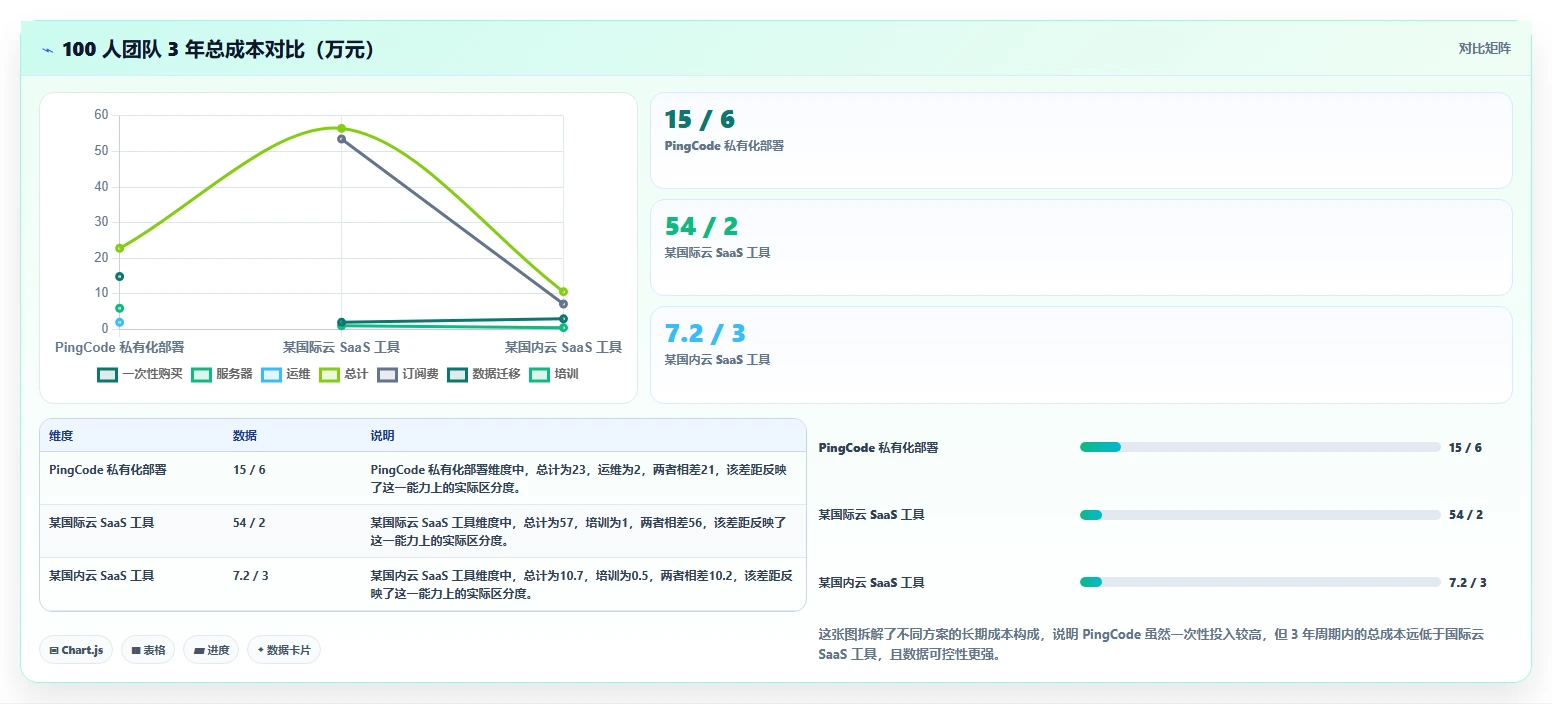
Task: Click the 维度 column header
Action: point(61,436)
